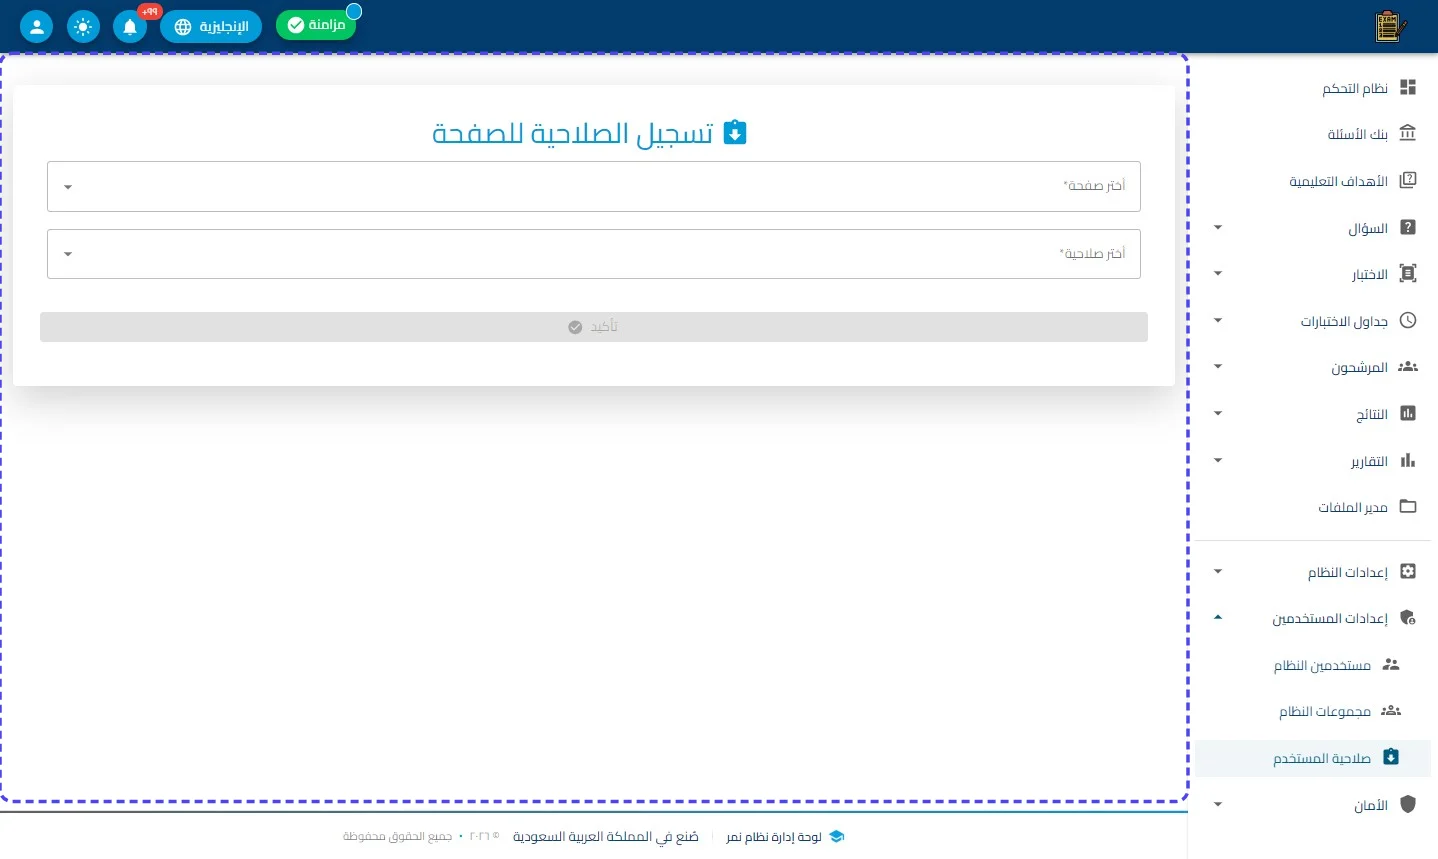
Task: Open the أختر صفحة dropdown
Action: pos(594,186)
